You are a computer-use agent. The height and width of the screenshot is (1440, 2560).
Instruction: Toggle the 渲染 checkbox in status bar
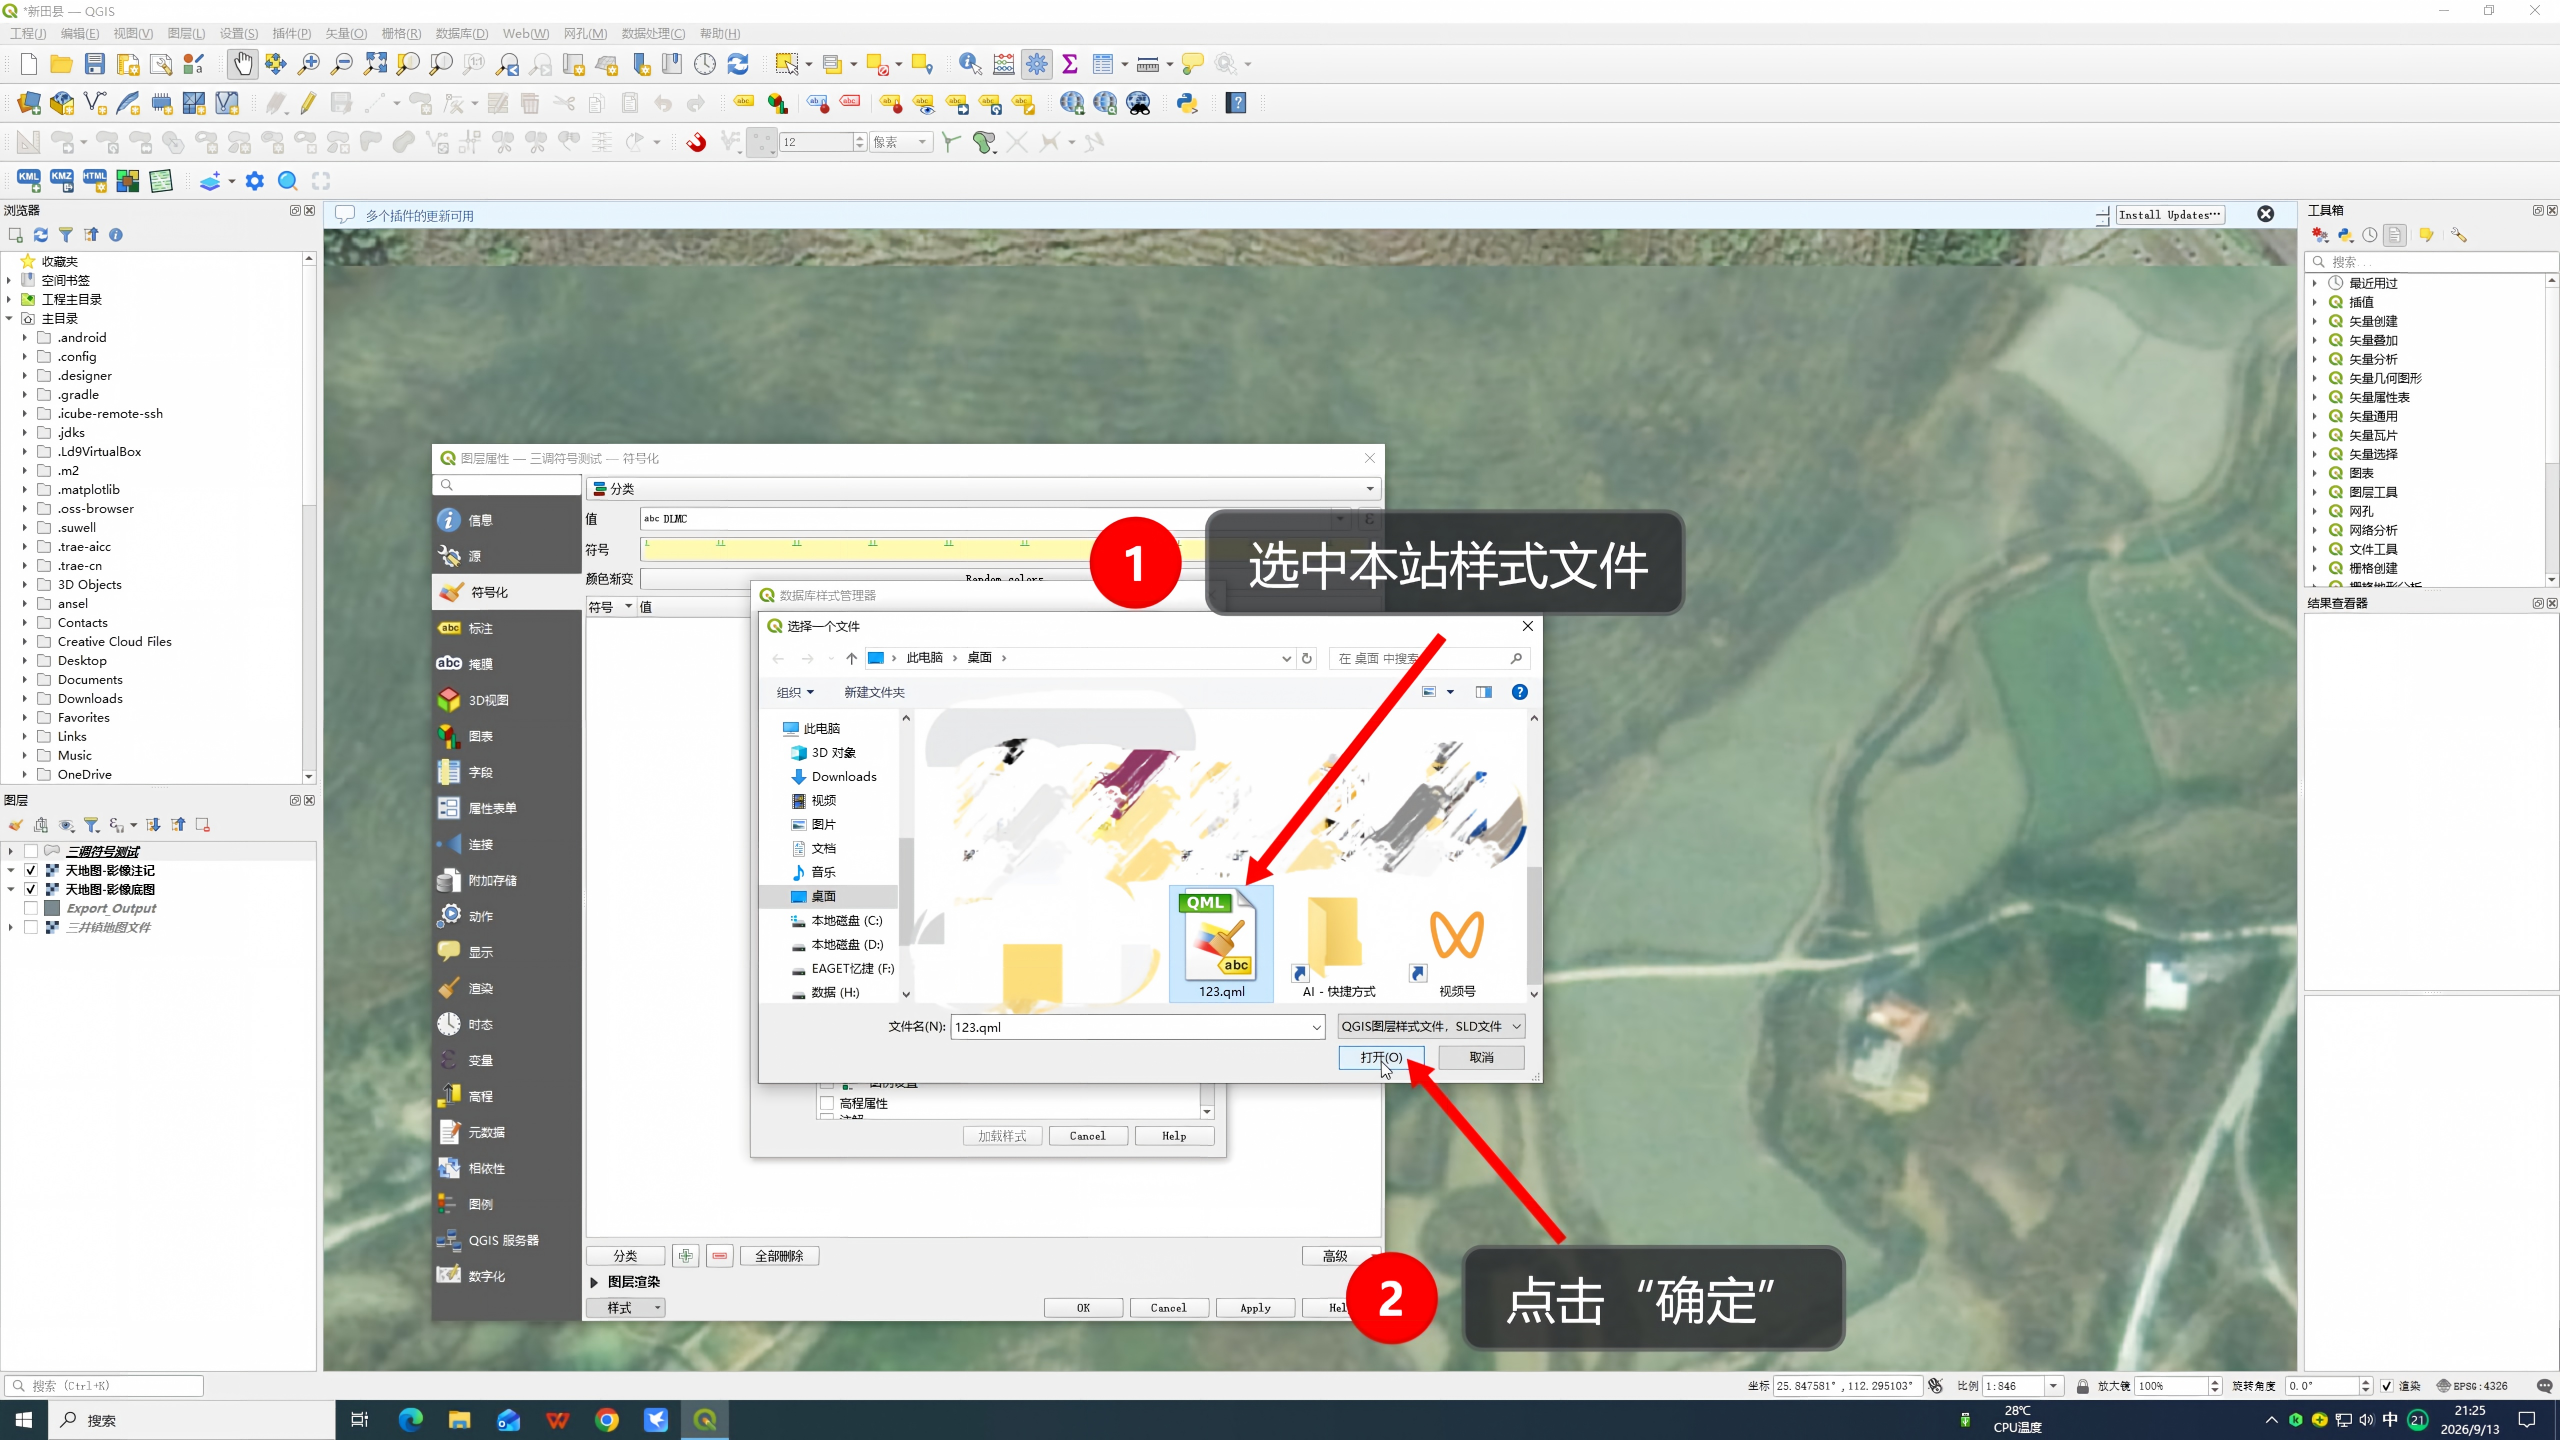(x=2387, y=1386)
